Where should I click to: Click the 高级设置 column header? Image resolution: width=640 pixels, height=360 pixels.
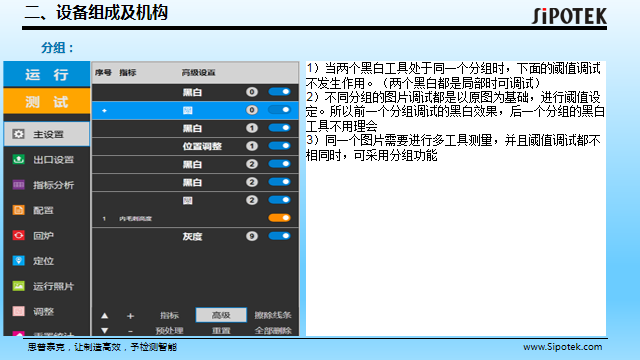tap(198, 73)
